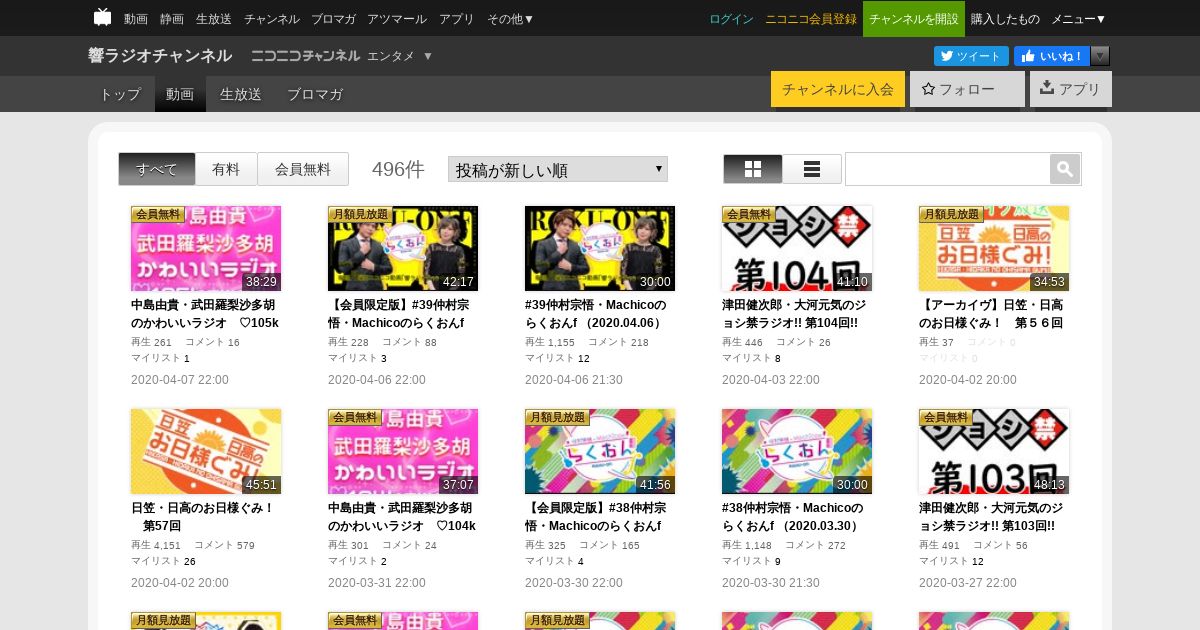Click the 購入したもの link

[1005, 19]
